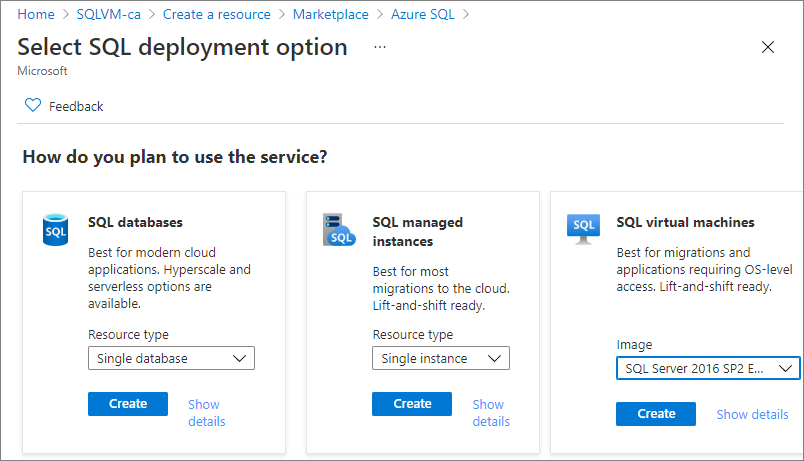Viewport: 804px width, 461px height.
Task: Click 'How do you plan to use the service?' heading
Action: 175,157
